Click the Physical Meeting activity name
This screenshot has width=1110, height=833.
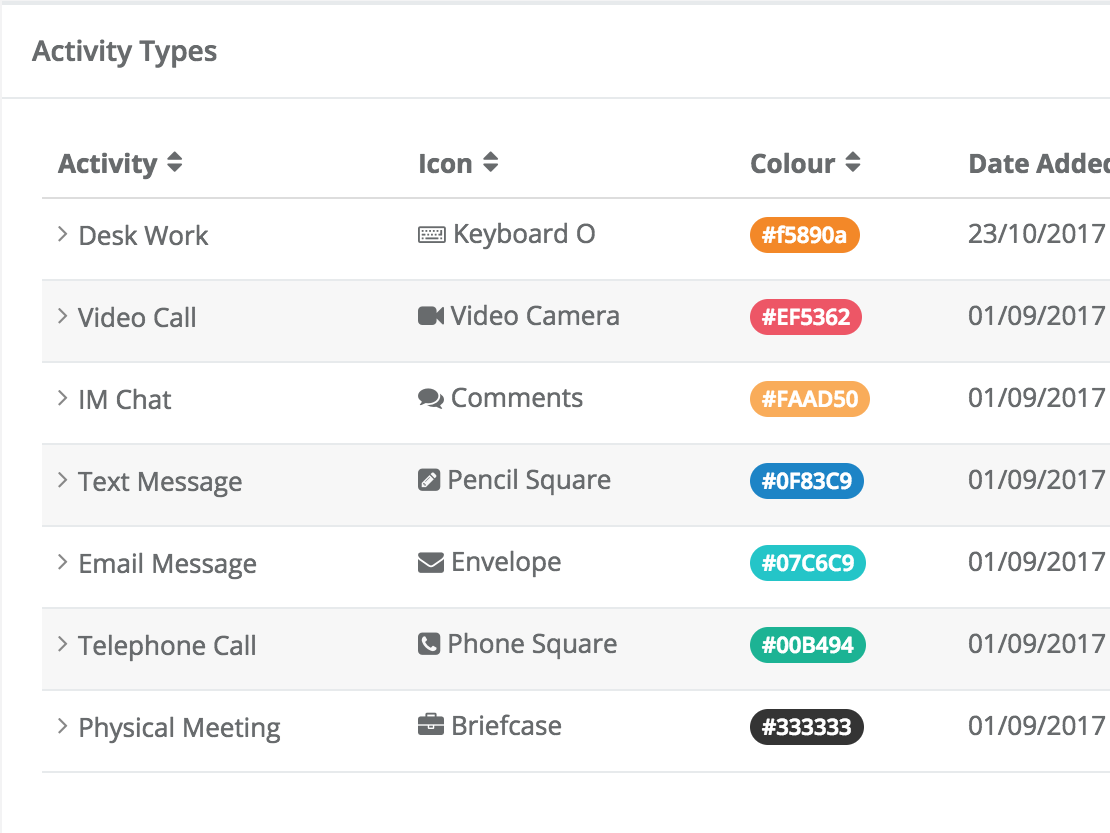tap(179, 728)
